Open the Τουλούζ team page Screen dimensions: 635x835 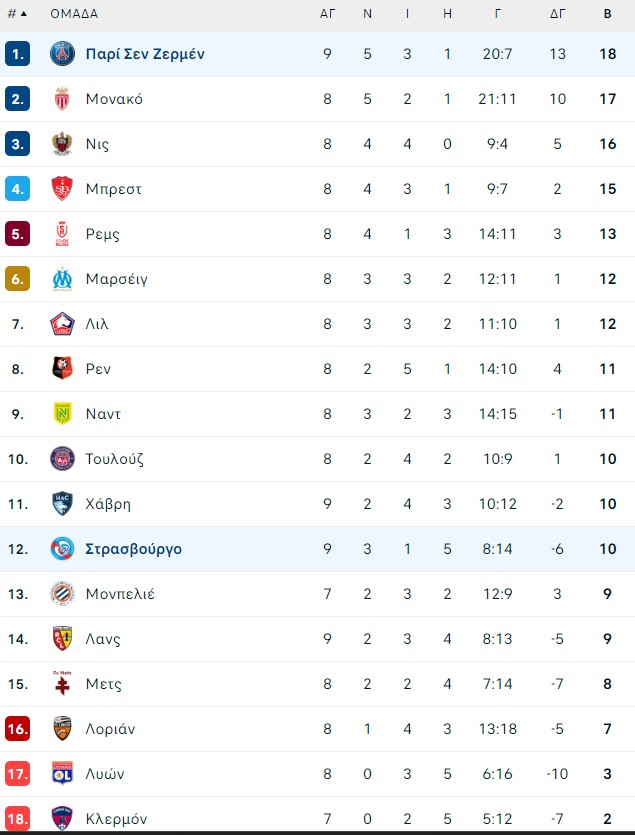(x=115, y=459)
